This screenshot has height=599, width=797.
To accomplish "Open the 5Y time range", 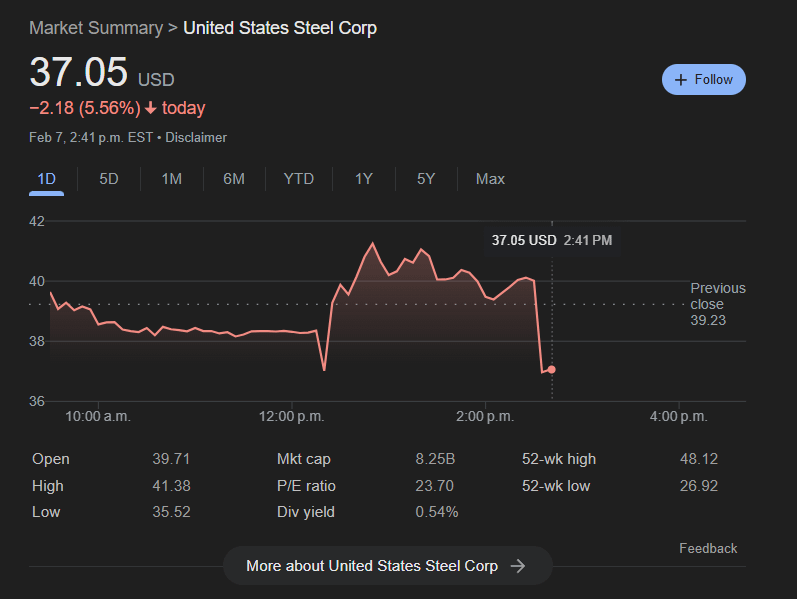I will [x=426, y=179].
